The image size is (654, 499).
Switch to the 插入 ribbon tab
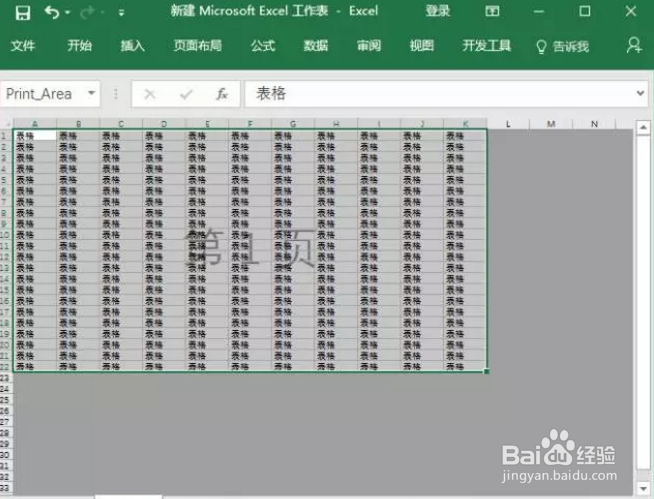point(132,45)
